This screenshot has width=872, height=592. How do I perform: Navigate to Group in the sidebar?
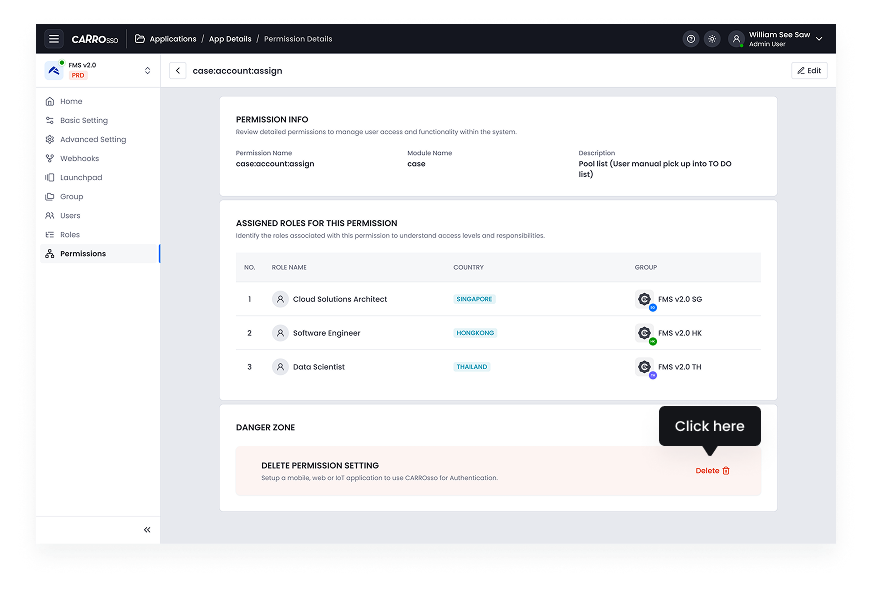[71, 197]
